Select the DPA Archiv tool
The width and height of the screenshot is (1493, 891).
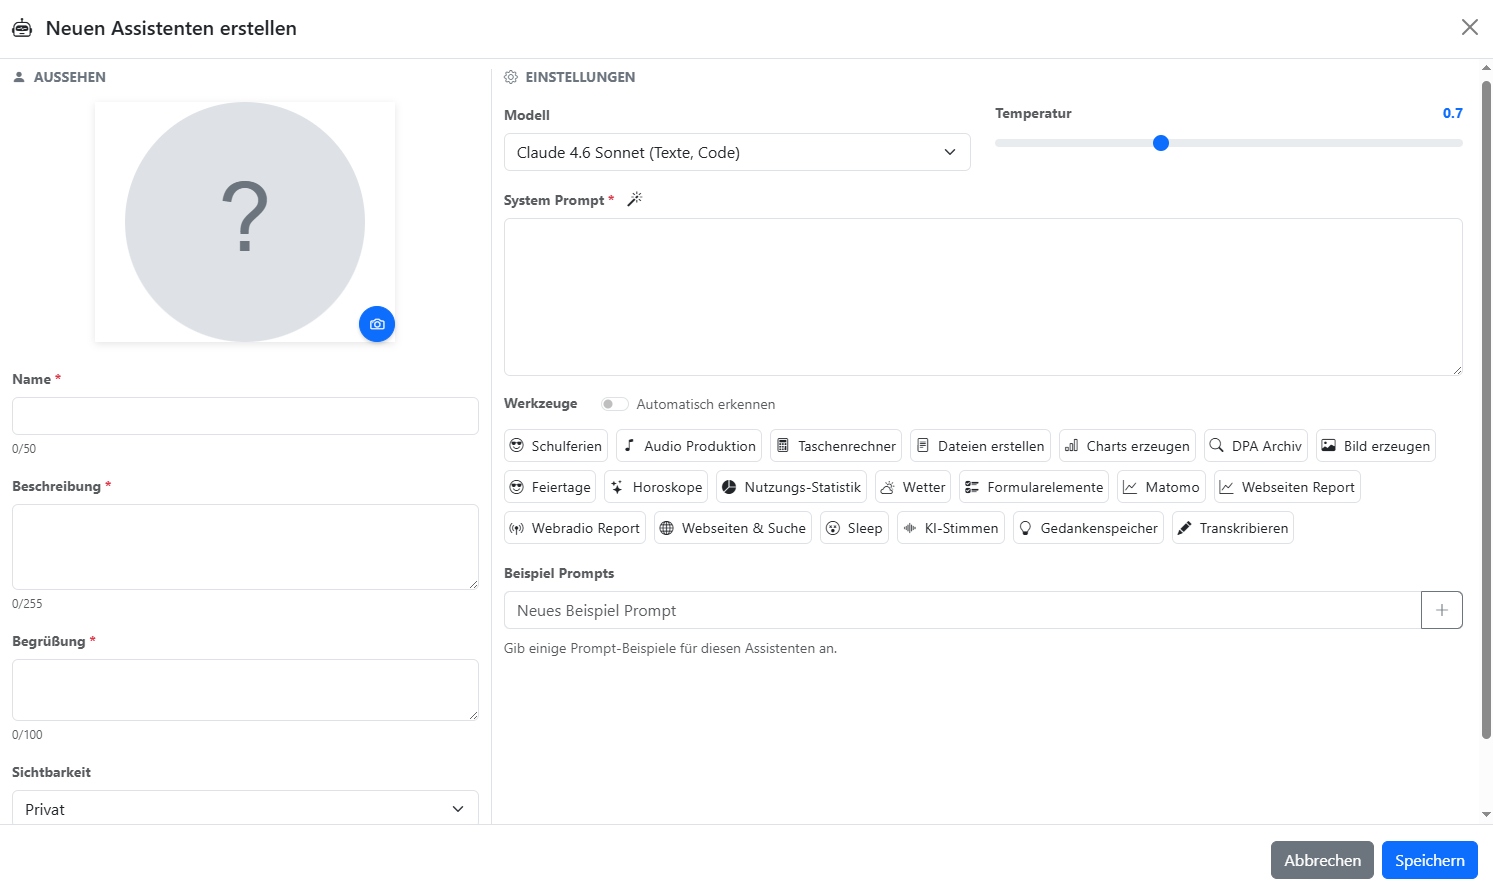click(x=1255, y=446)
